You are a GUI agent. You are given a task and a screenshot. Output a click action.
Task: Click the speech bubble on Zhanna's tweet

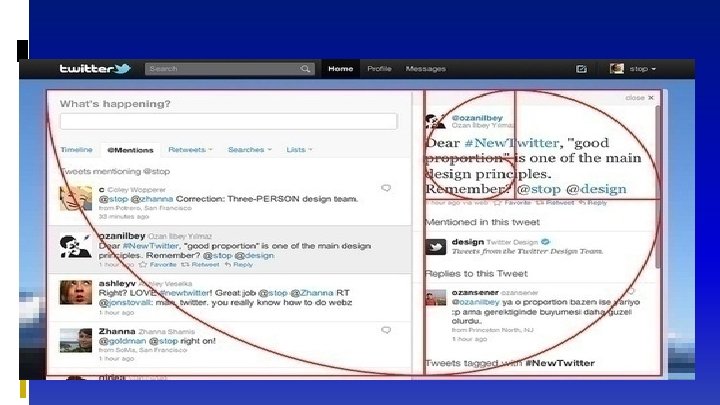click(386, 330)
